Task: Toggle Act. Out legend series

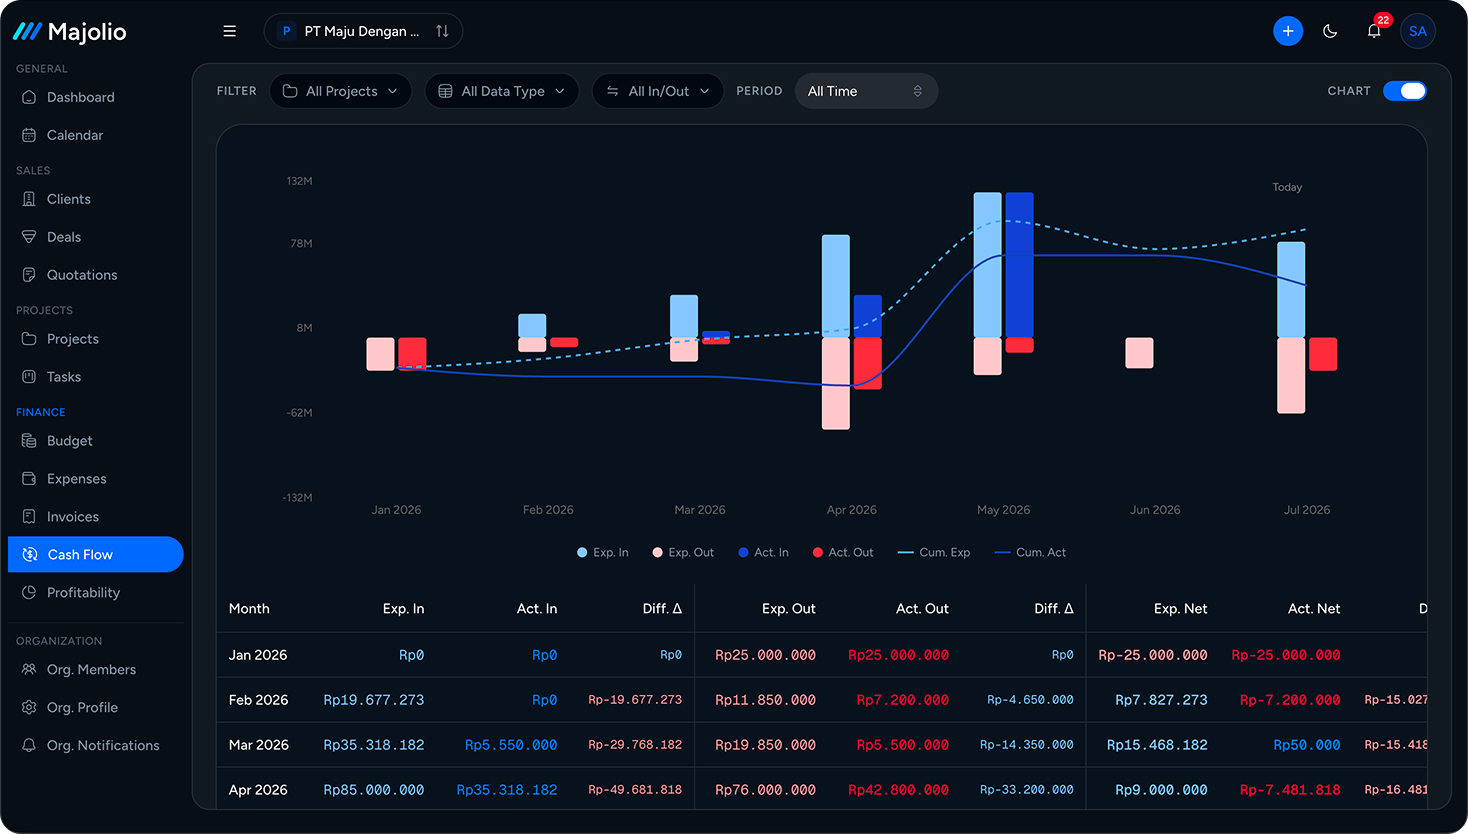Action: [x=843, y=552]
